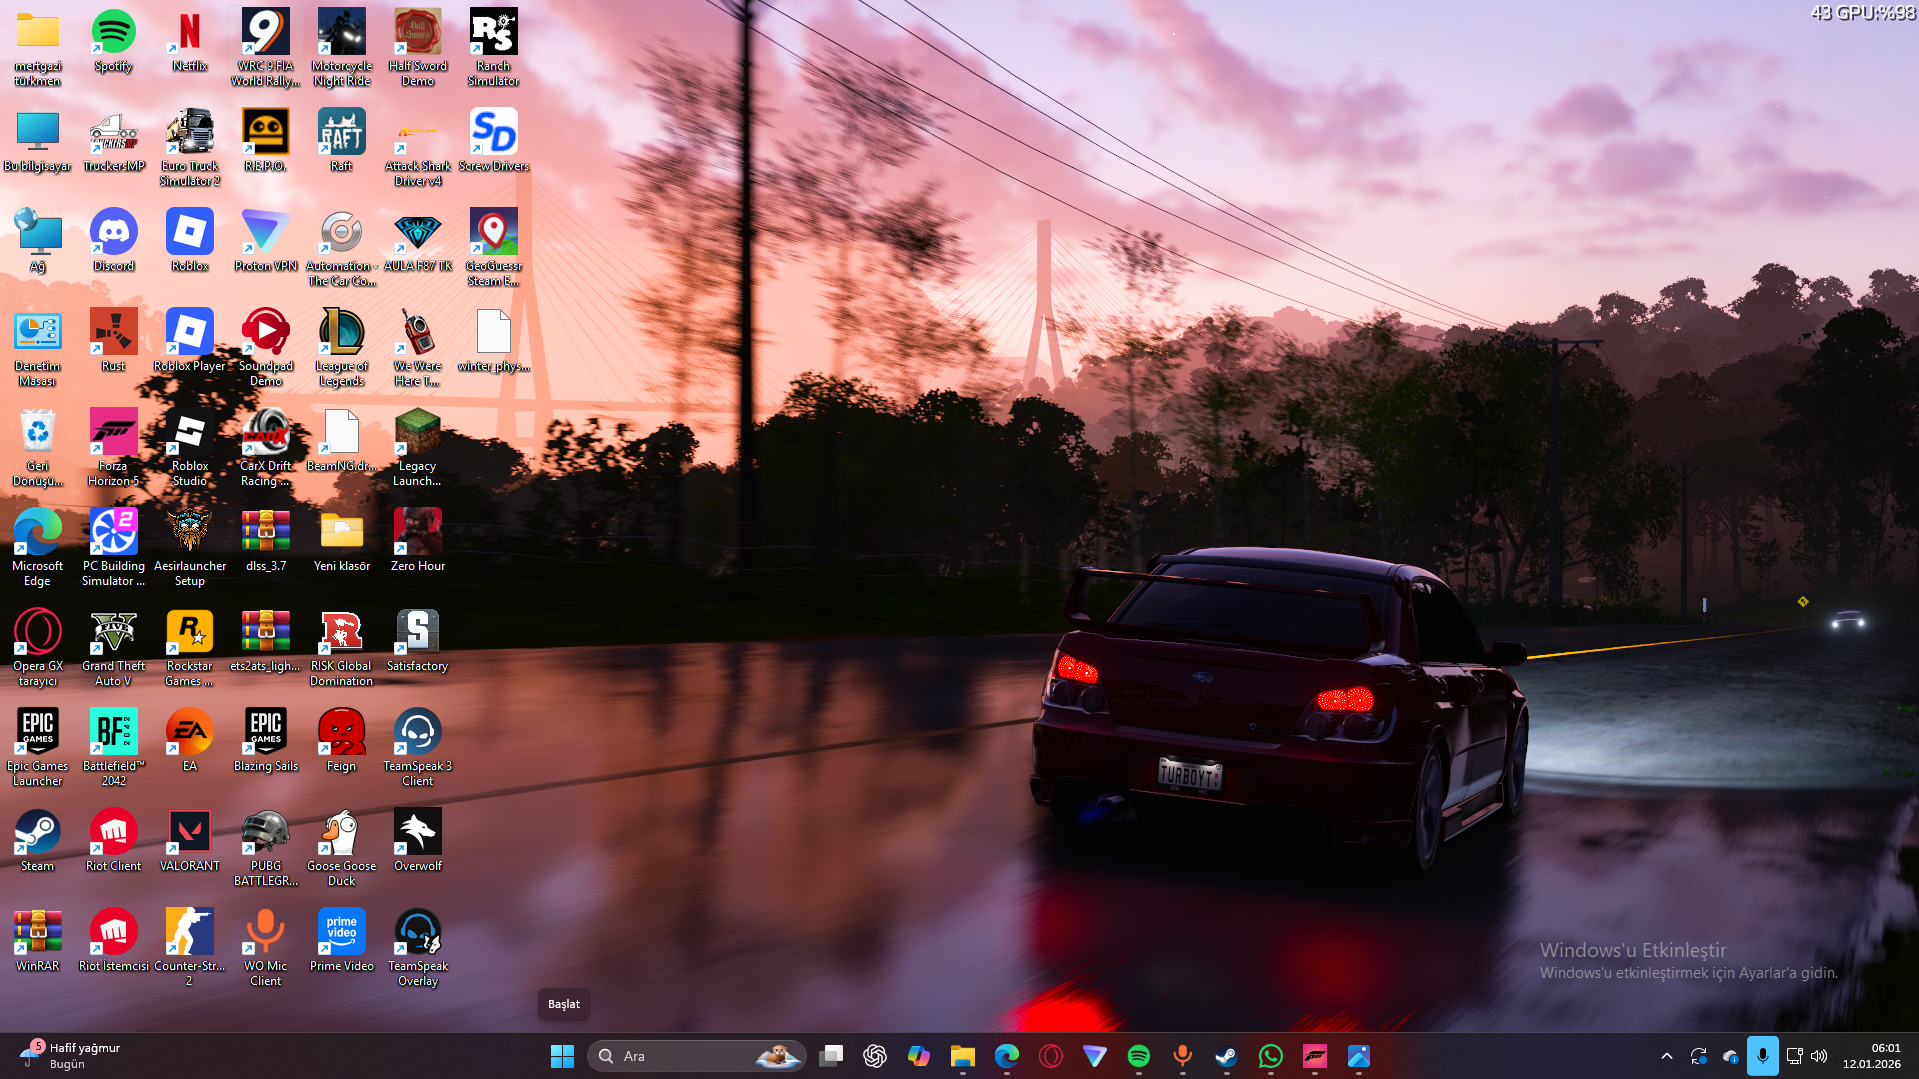Select the Battlefield 2042 shortcut

tap(114, 748)
